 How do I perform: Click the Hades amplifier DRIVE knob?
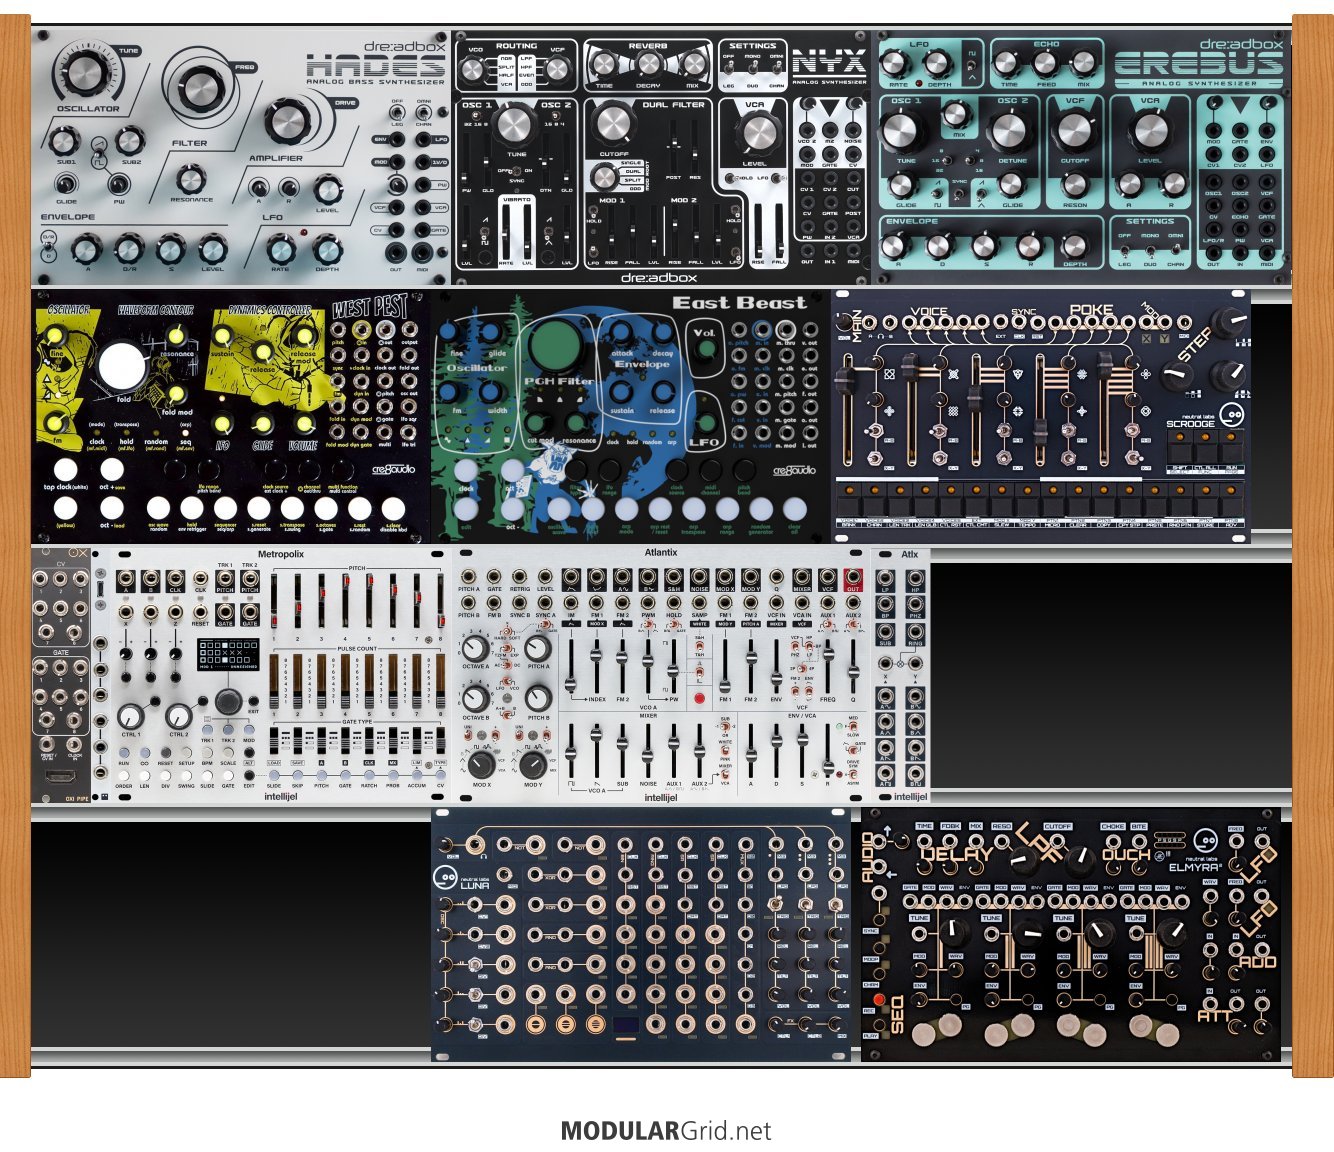pos(287,122)
